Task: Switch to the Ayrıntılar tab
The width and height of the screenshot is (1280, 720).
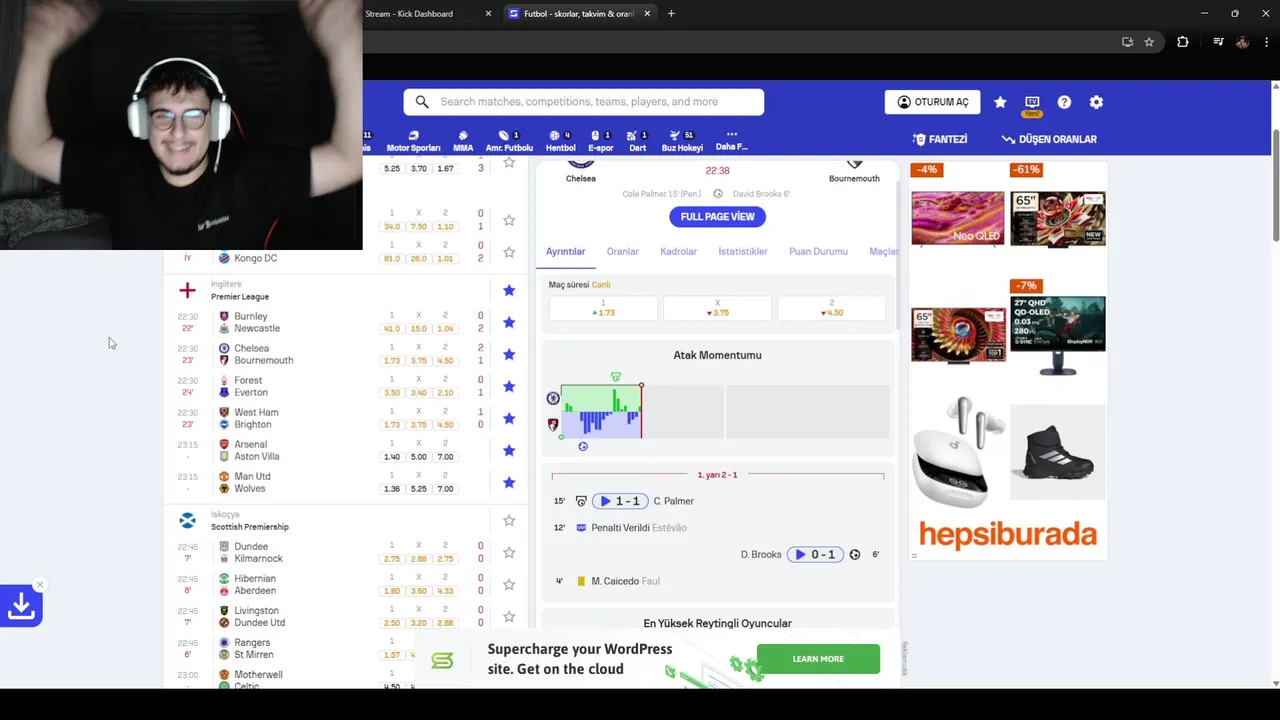Action: (565, 252)
